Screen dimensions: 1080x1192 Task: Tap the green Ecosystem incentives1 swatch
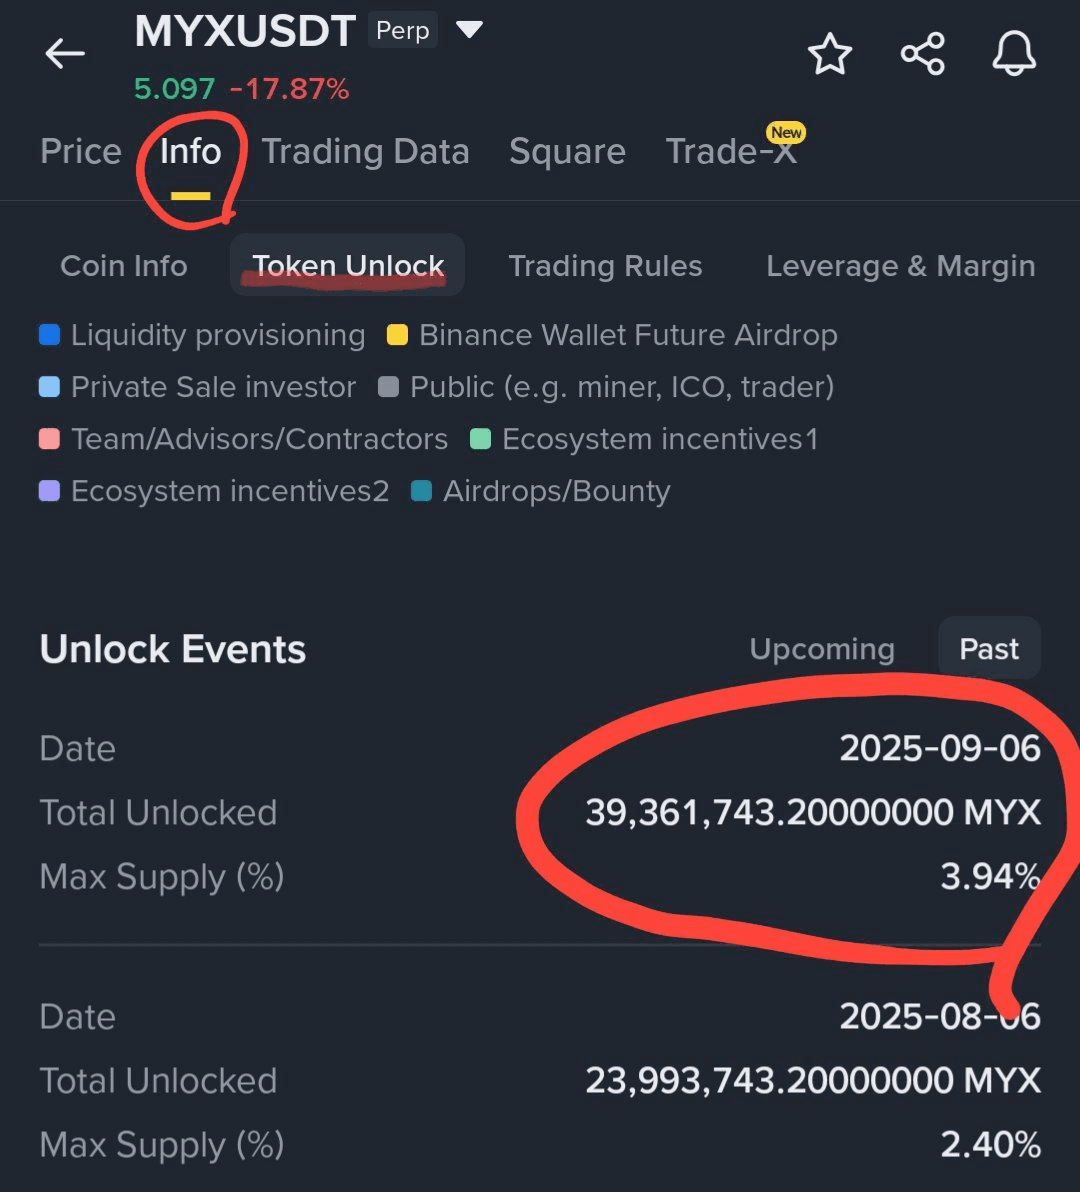pyautogui.click(x=480, y=439)
